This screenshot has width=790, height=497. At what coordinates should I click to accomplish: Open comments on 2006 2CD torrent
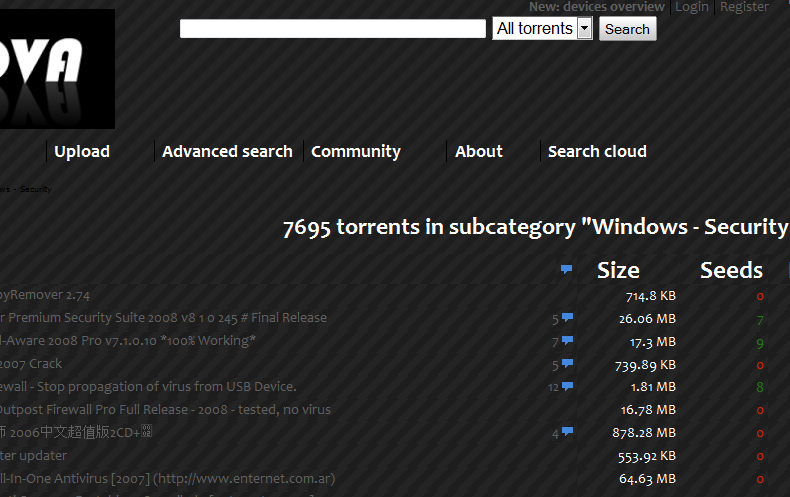[x=567, y=432]
